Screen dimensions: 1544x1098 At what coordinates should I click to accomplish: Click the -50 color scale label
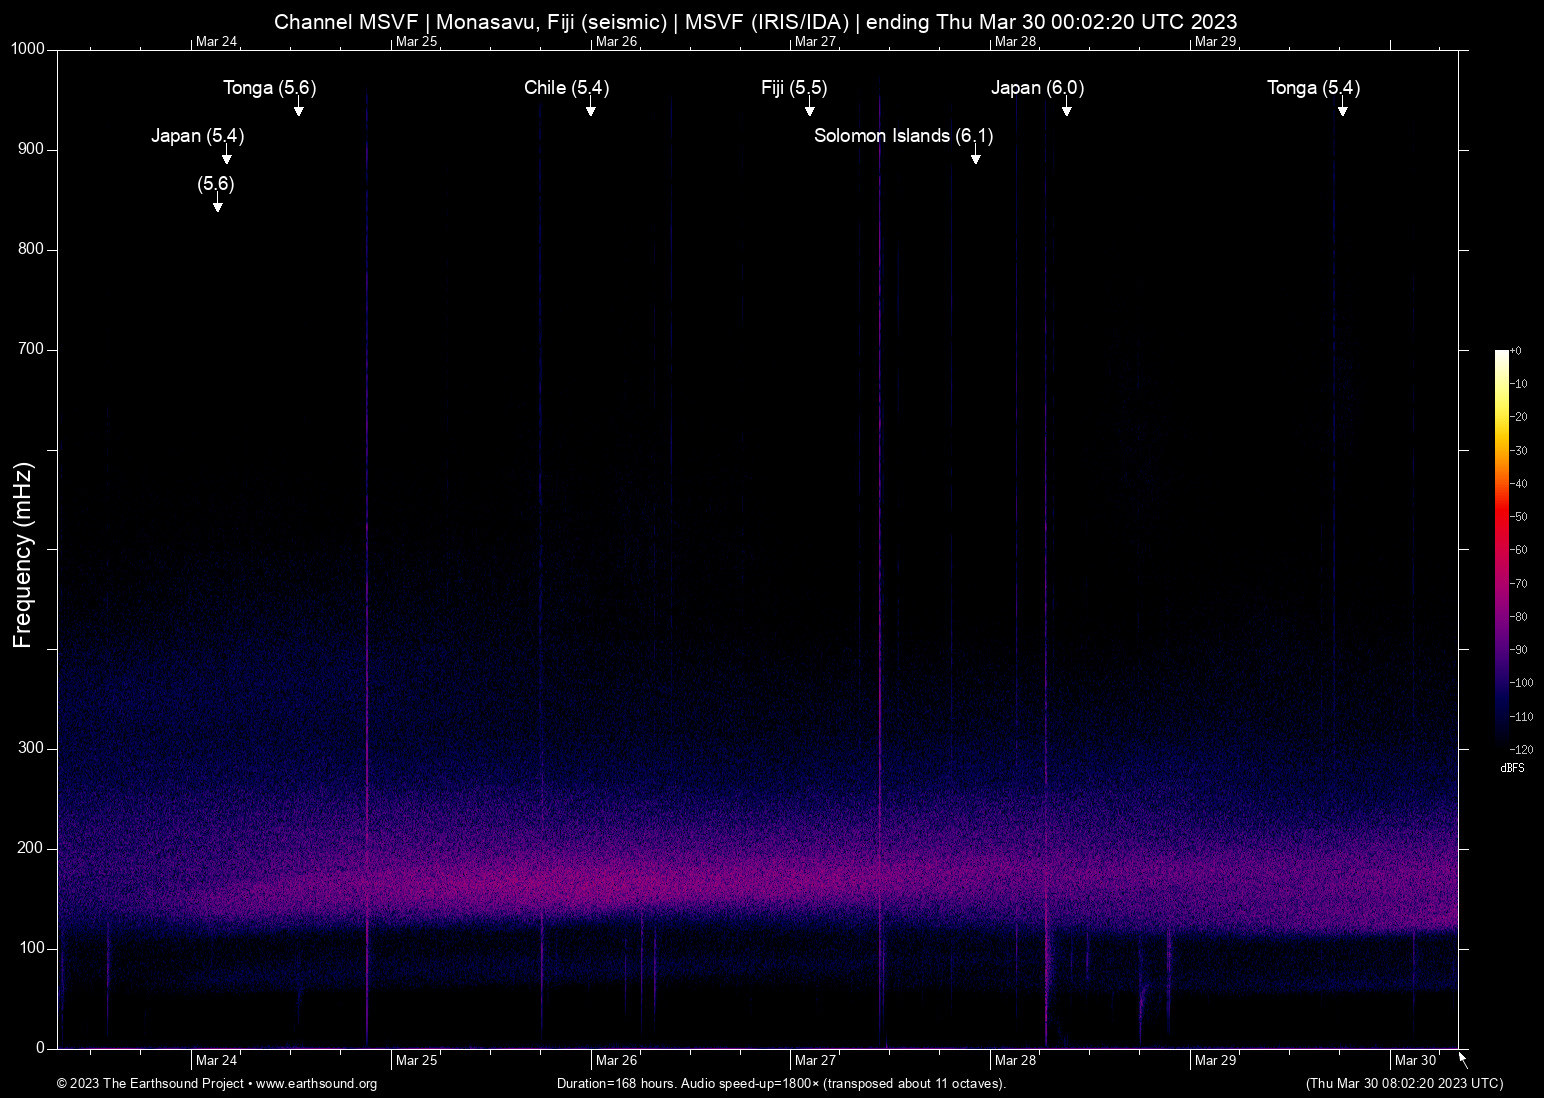click(x=1519, y=517)
